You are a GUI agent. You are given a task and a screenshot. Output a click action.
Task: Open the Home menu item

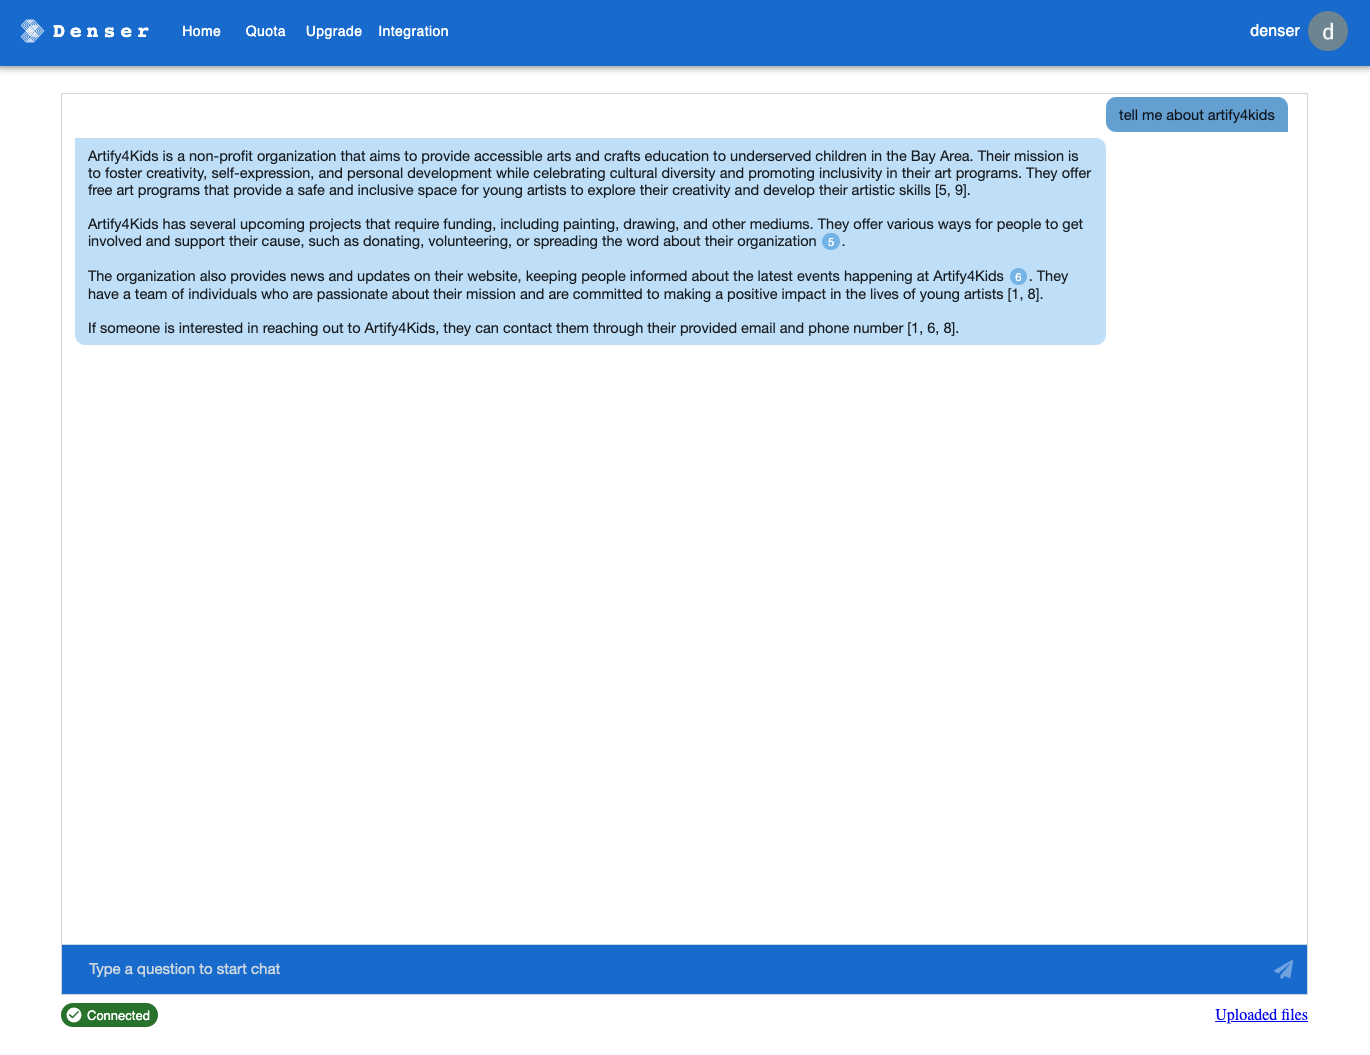201,31
